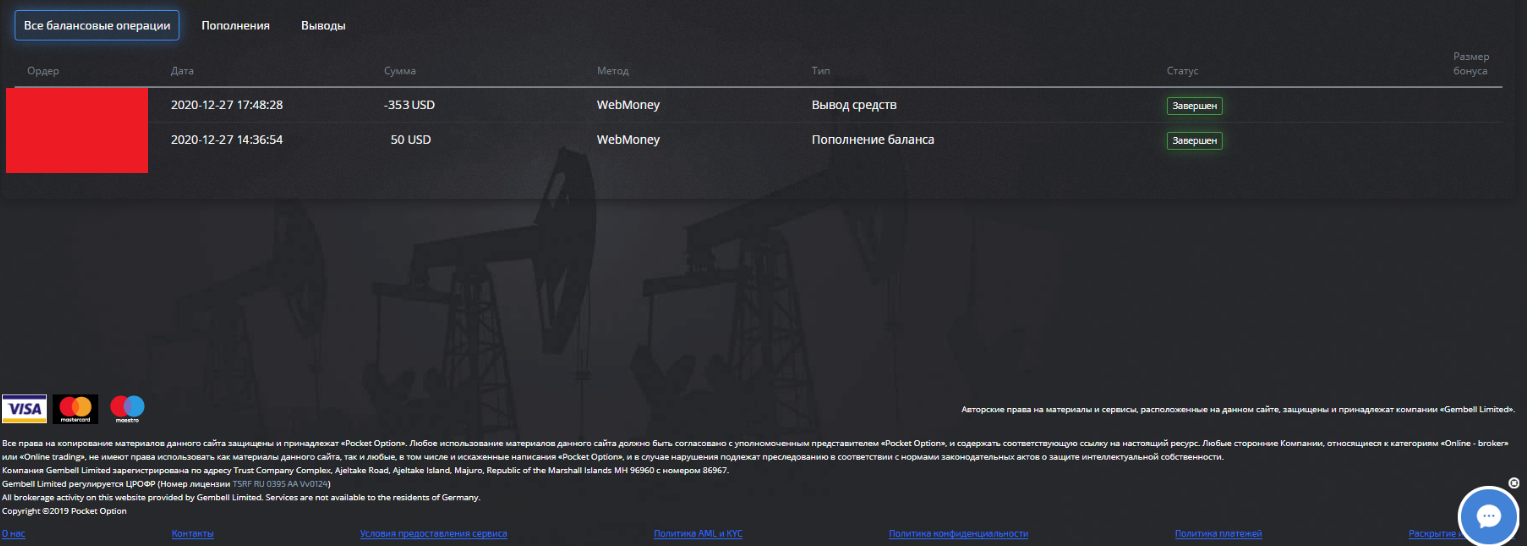
Task: Sort by the Сумма column header
Action: click(x=400, y=71)
